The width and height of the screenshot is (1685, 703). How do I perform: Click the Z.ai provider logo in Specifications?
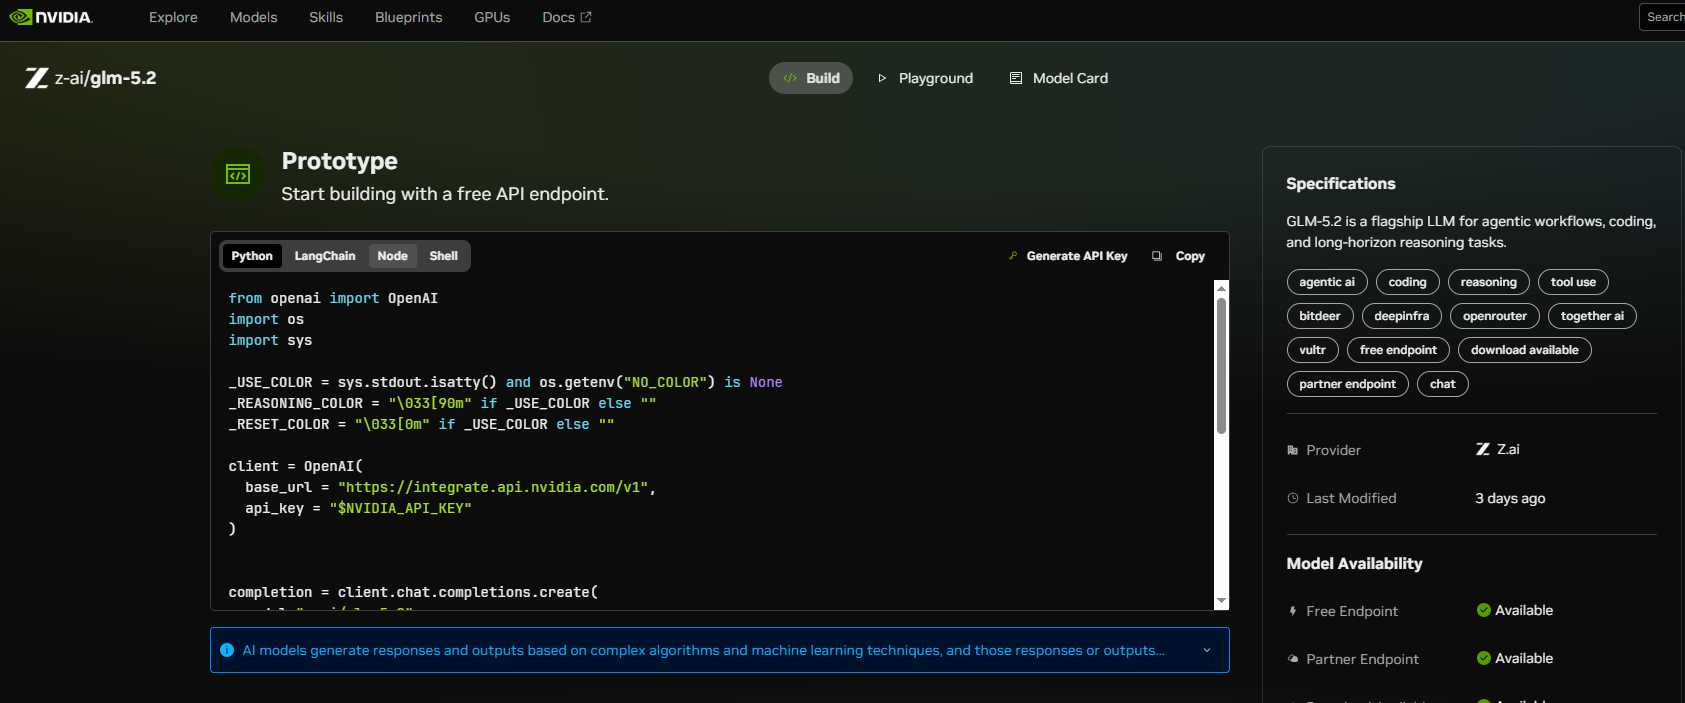1483,449
